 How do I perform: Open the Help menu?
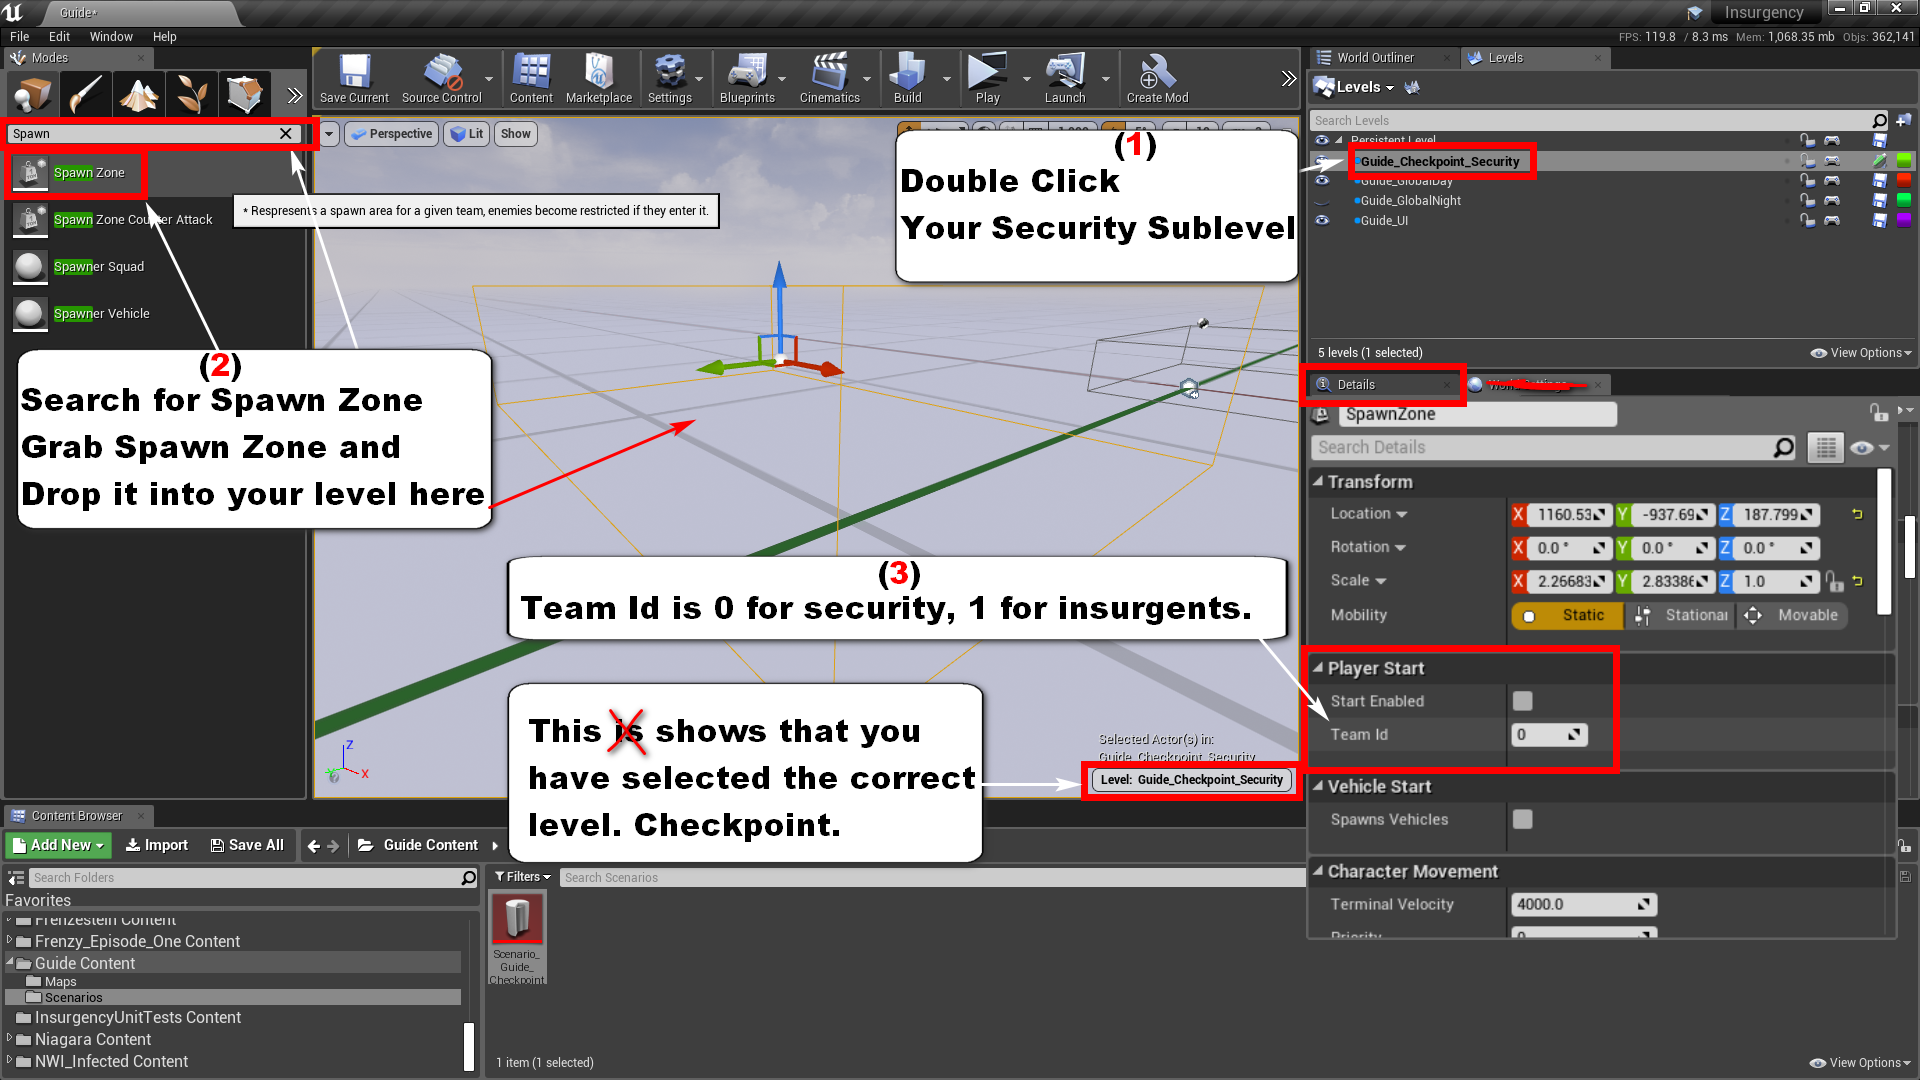164,37
